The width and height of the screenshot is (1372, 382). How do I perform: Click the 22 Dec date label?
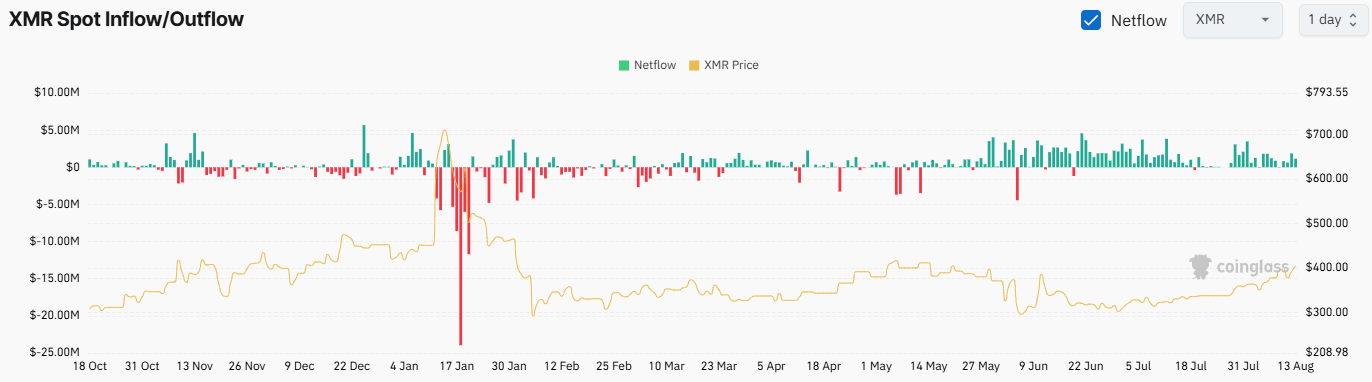click(x=352, y=367)
